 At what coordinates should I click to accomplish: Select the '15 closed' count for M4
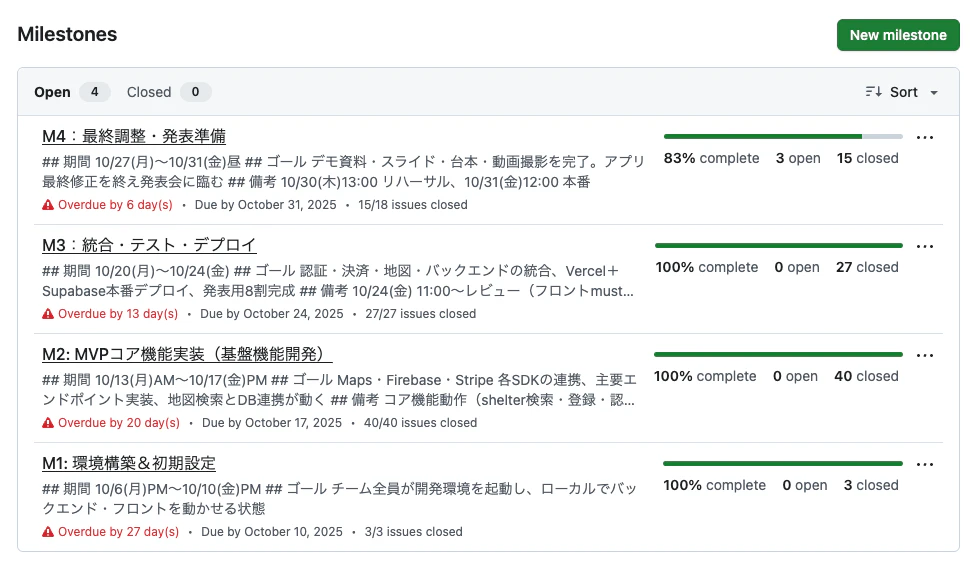click(867, 158)
